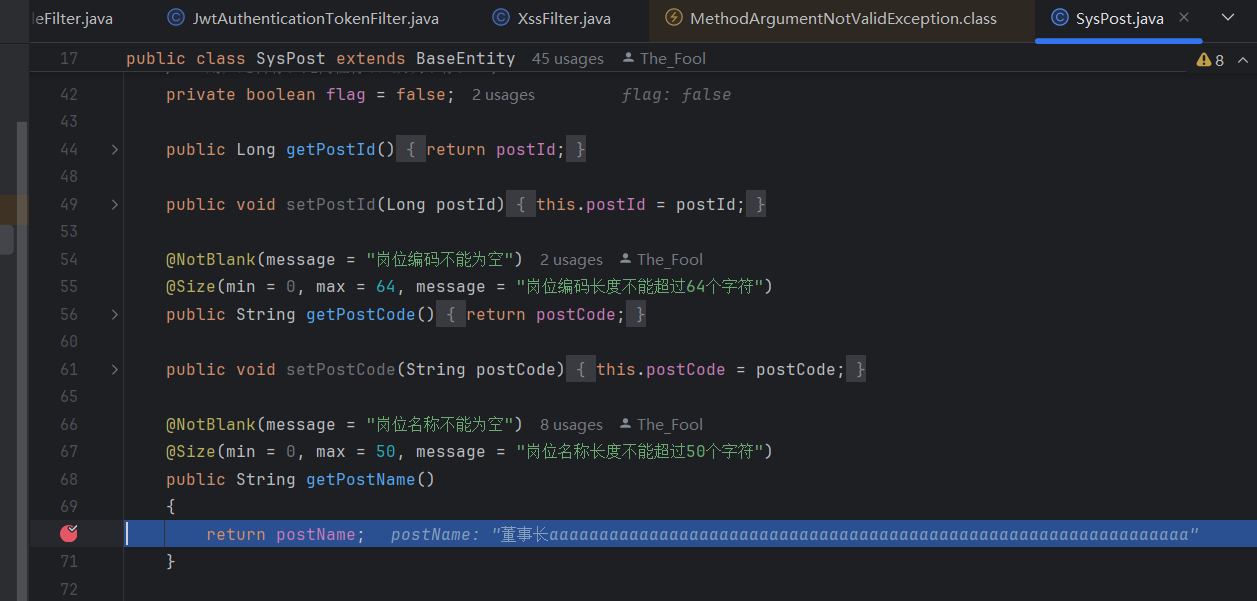Image resolution: width=1257 pixels, height=601 pixels.
Task: Click the number 50 in the max value
Action: tap(386, 452)
